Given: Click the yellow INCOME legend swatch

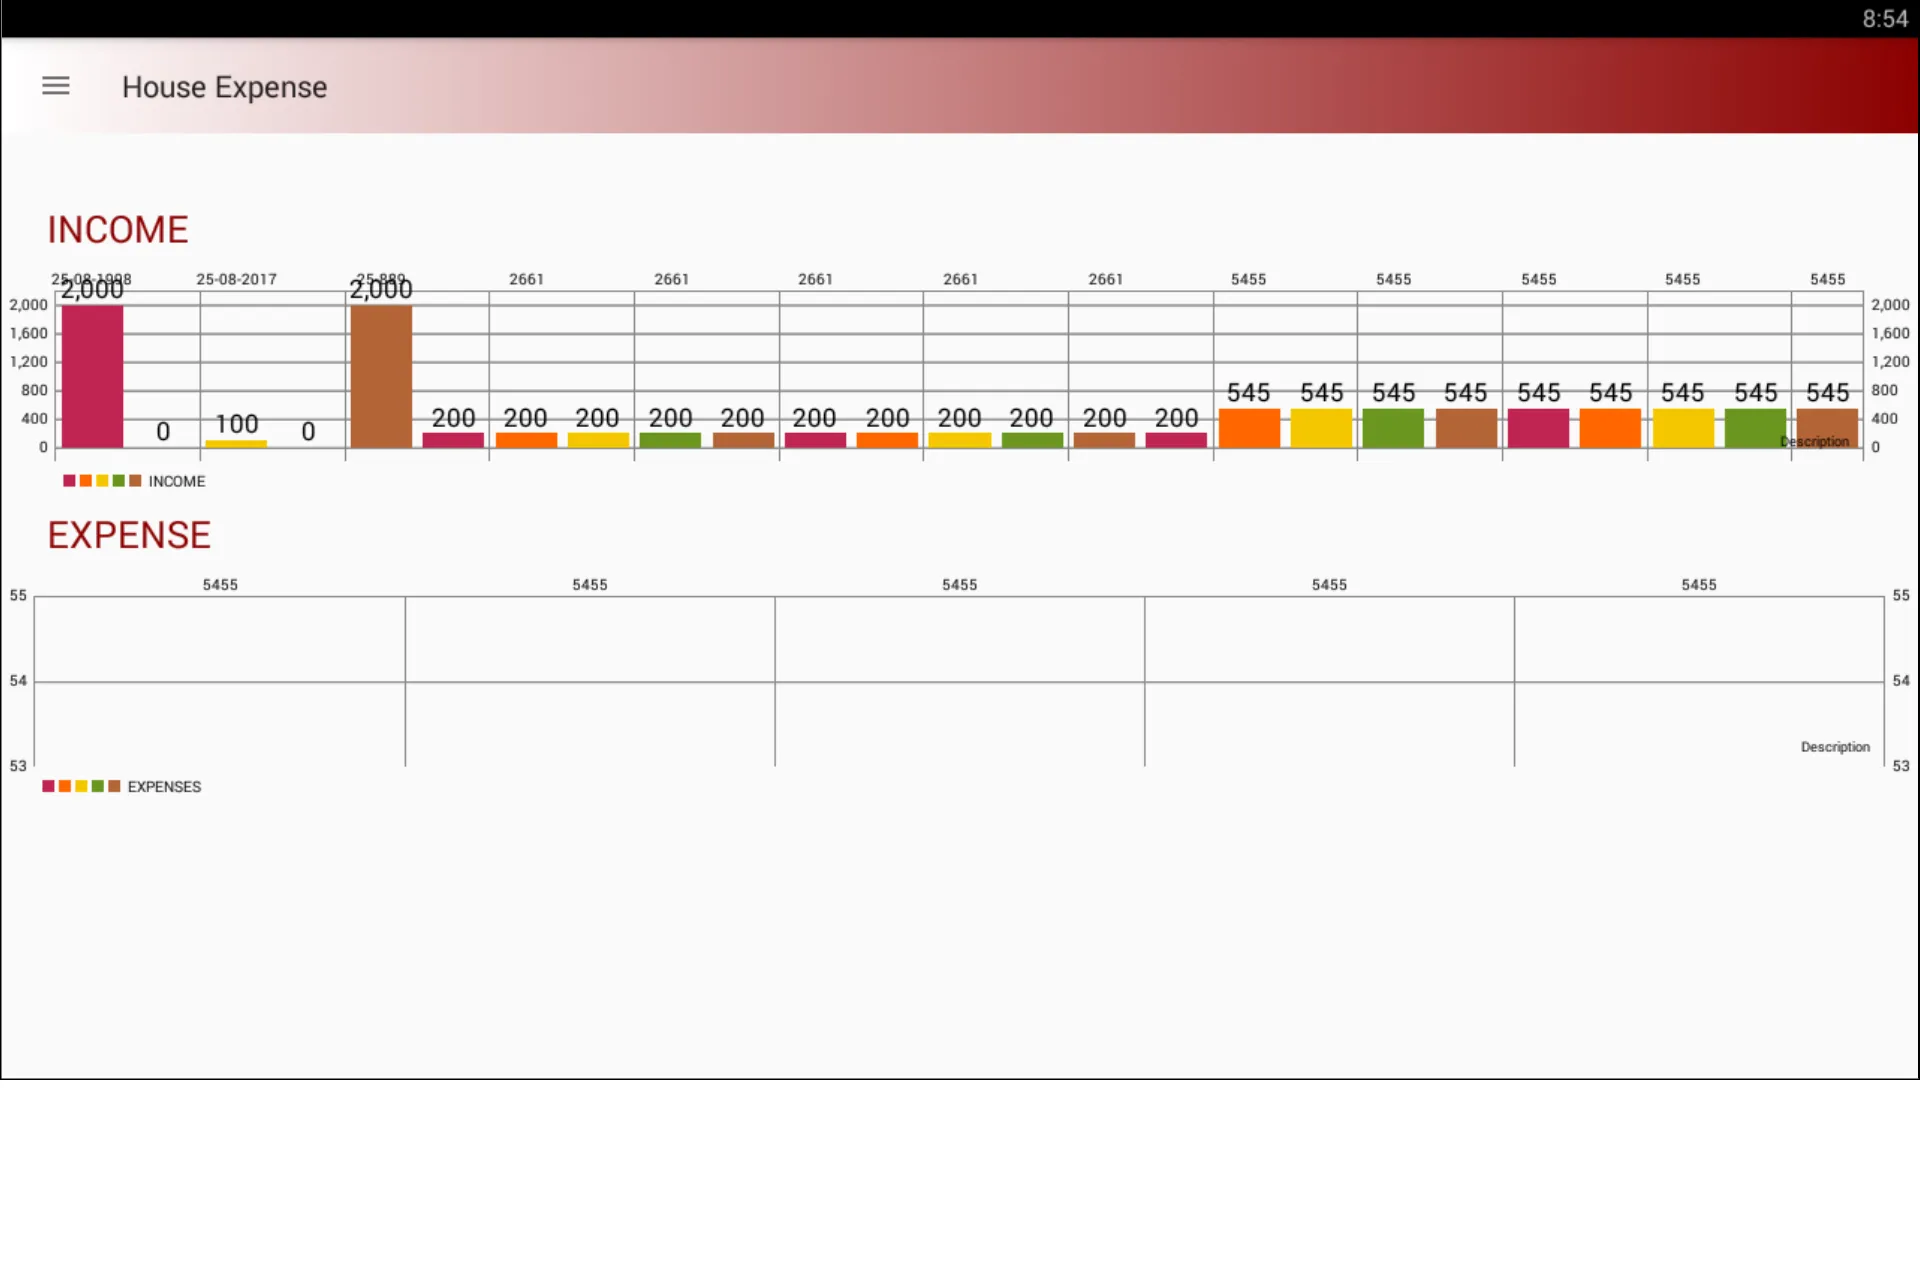Looking at the screenshot, I should click(x=102, y=481).
